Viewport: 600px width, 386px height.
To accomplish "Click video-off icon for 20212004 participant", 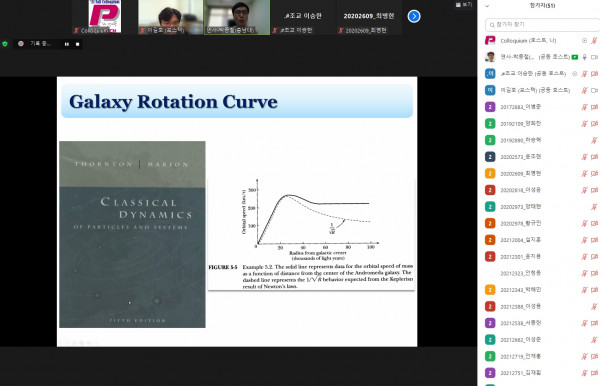I will pos(594,240).
